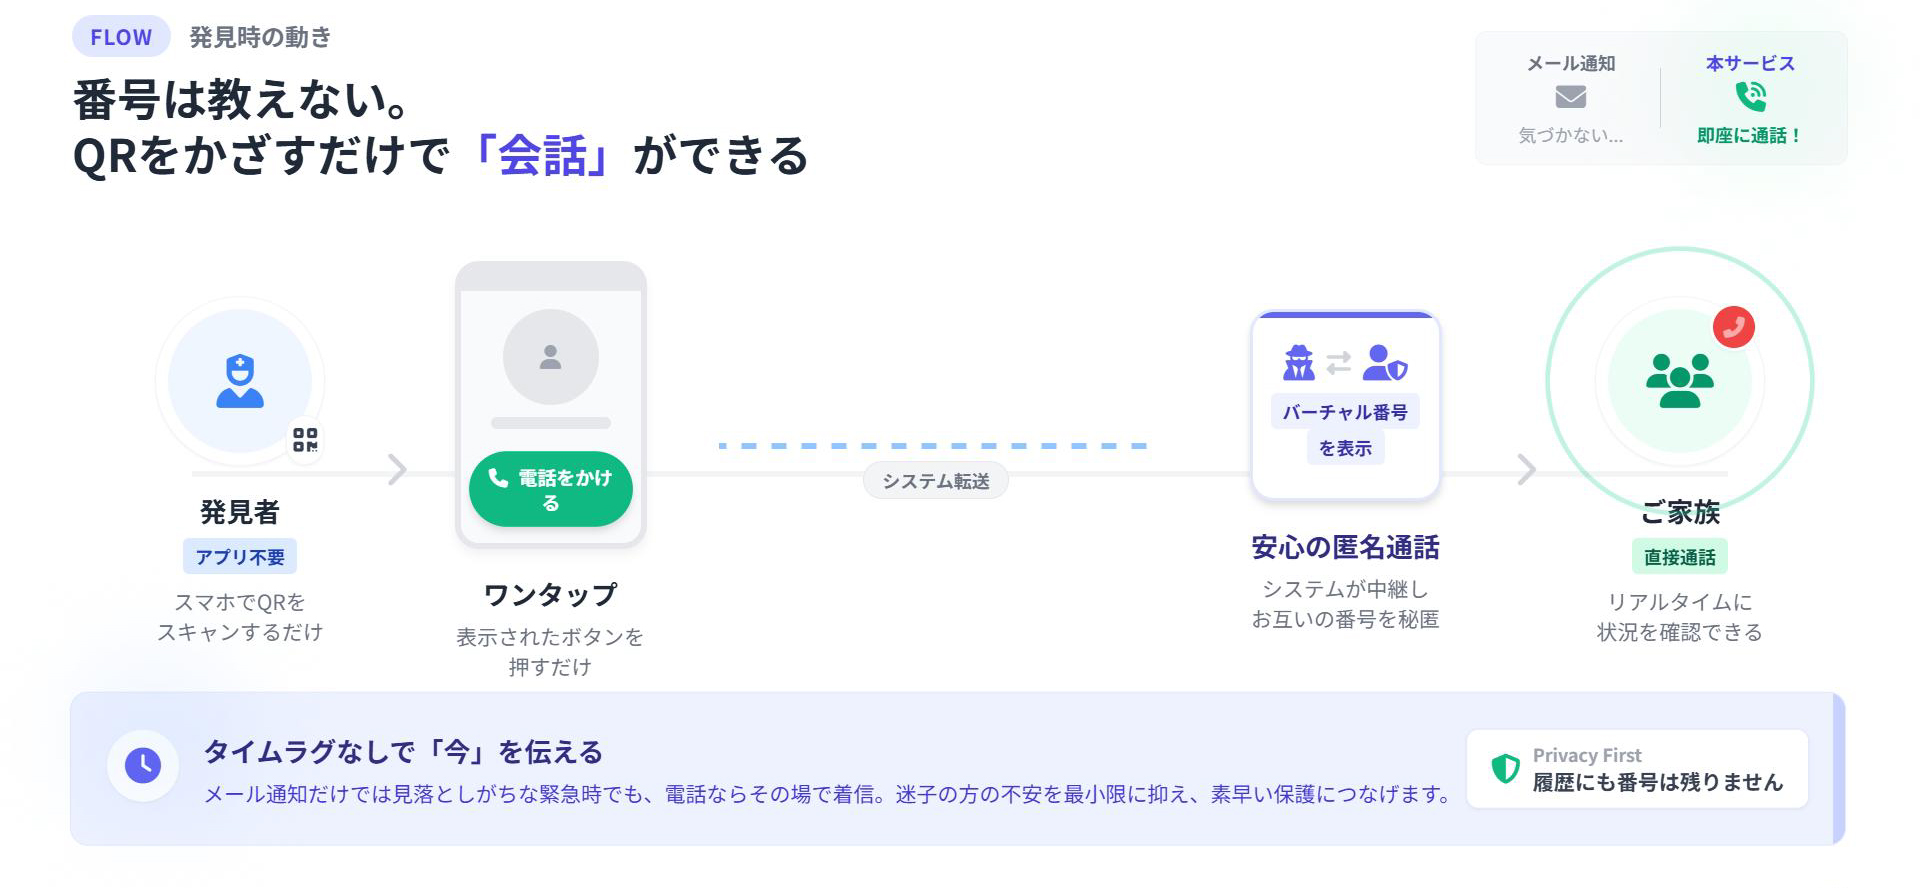Click the chevron arrow before ご家族 step
The image size is (1920, 888).
coord(1526,469)
